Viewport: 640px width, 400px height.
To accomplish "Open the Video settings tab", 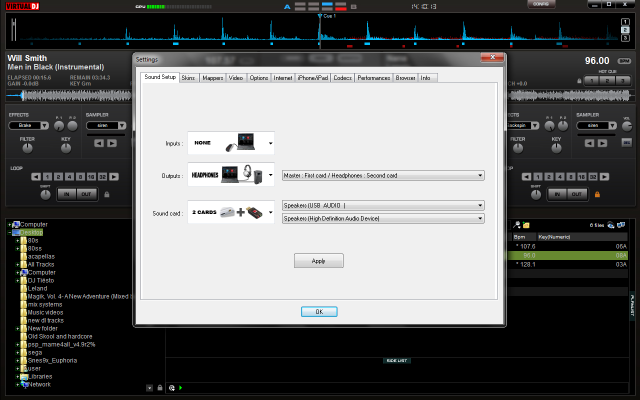I will [236, 78].
